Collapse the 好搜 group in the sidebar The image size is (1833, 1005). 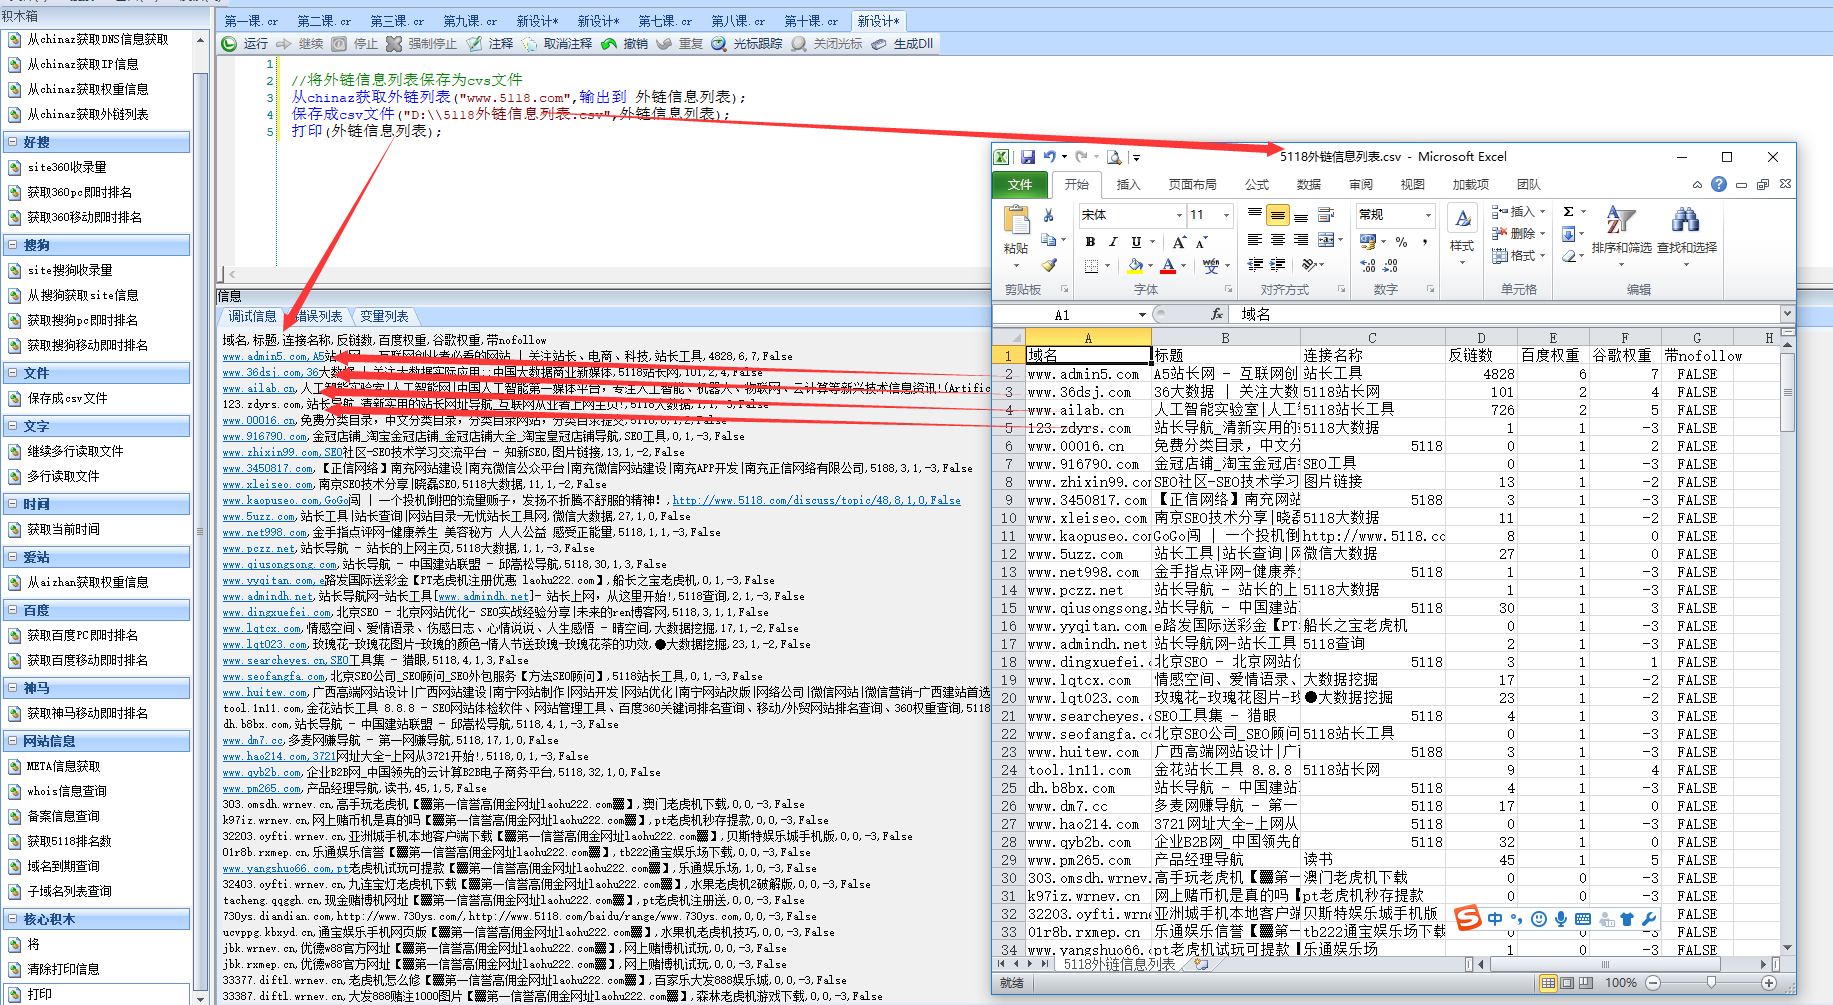13,142
